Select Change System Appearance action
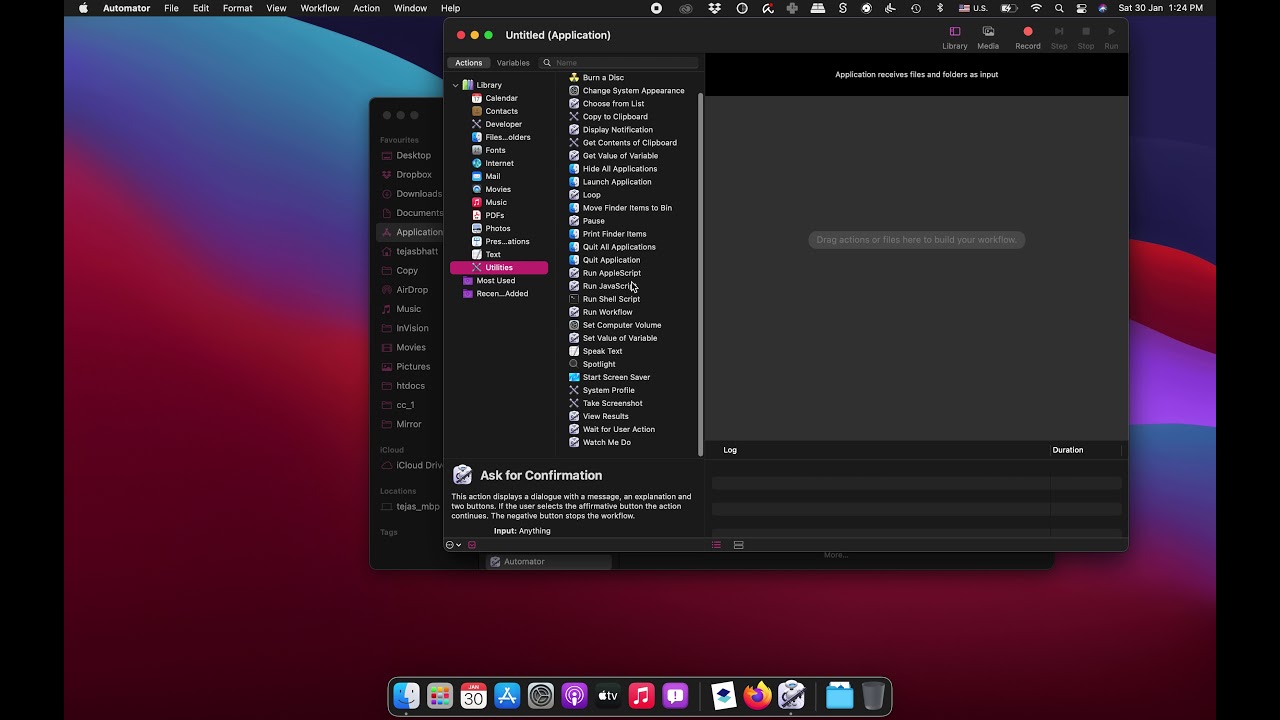The image size is (1280, 720). click(x=633, y=90)
